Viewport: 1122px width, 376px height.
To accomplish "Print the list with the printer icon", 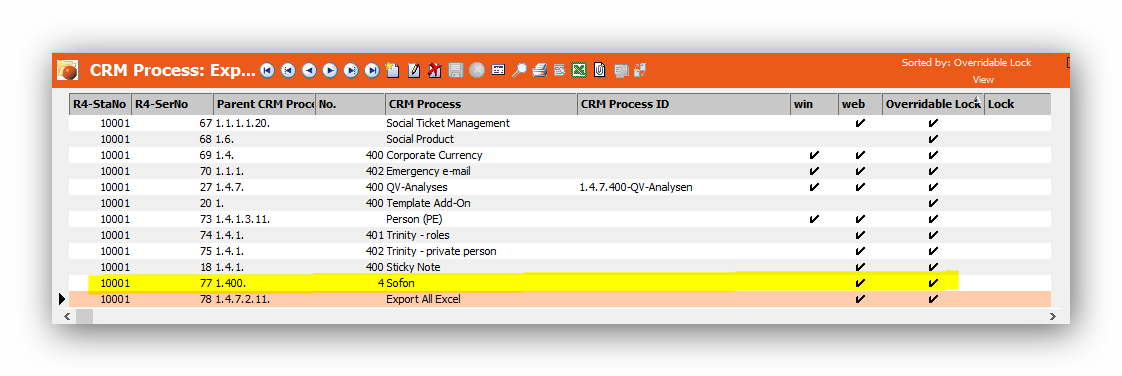I will tap(540, 70).
